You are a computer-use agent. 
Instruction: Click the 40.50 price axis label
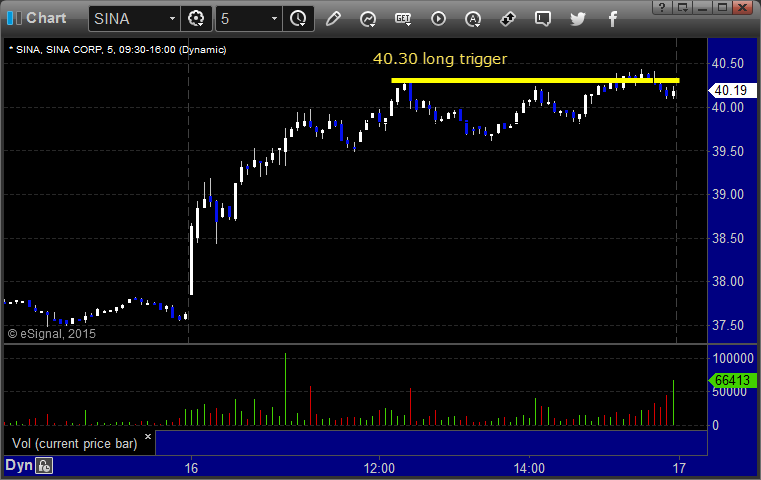click(x=728, y=64)
